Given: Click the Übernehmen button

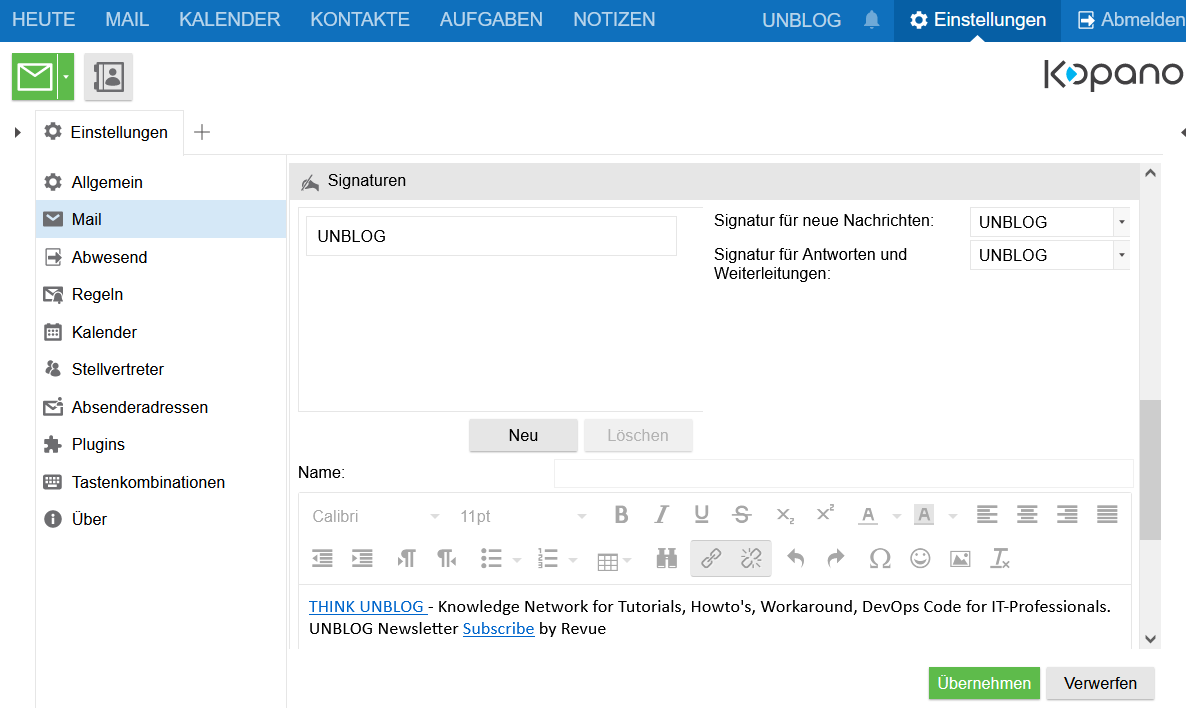Looking at the screenshot, I should point(984,683).
